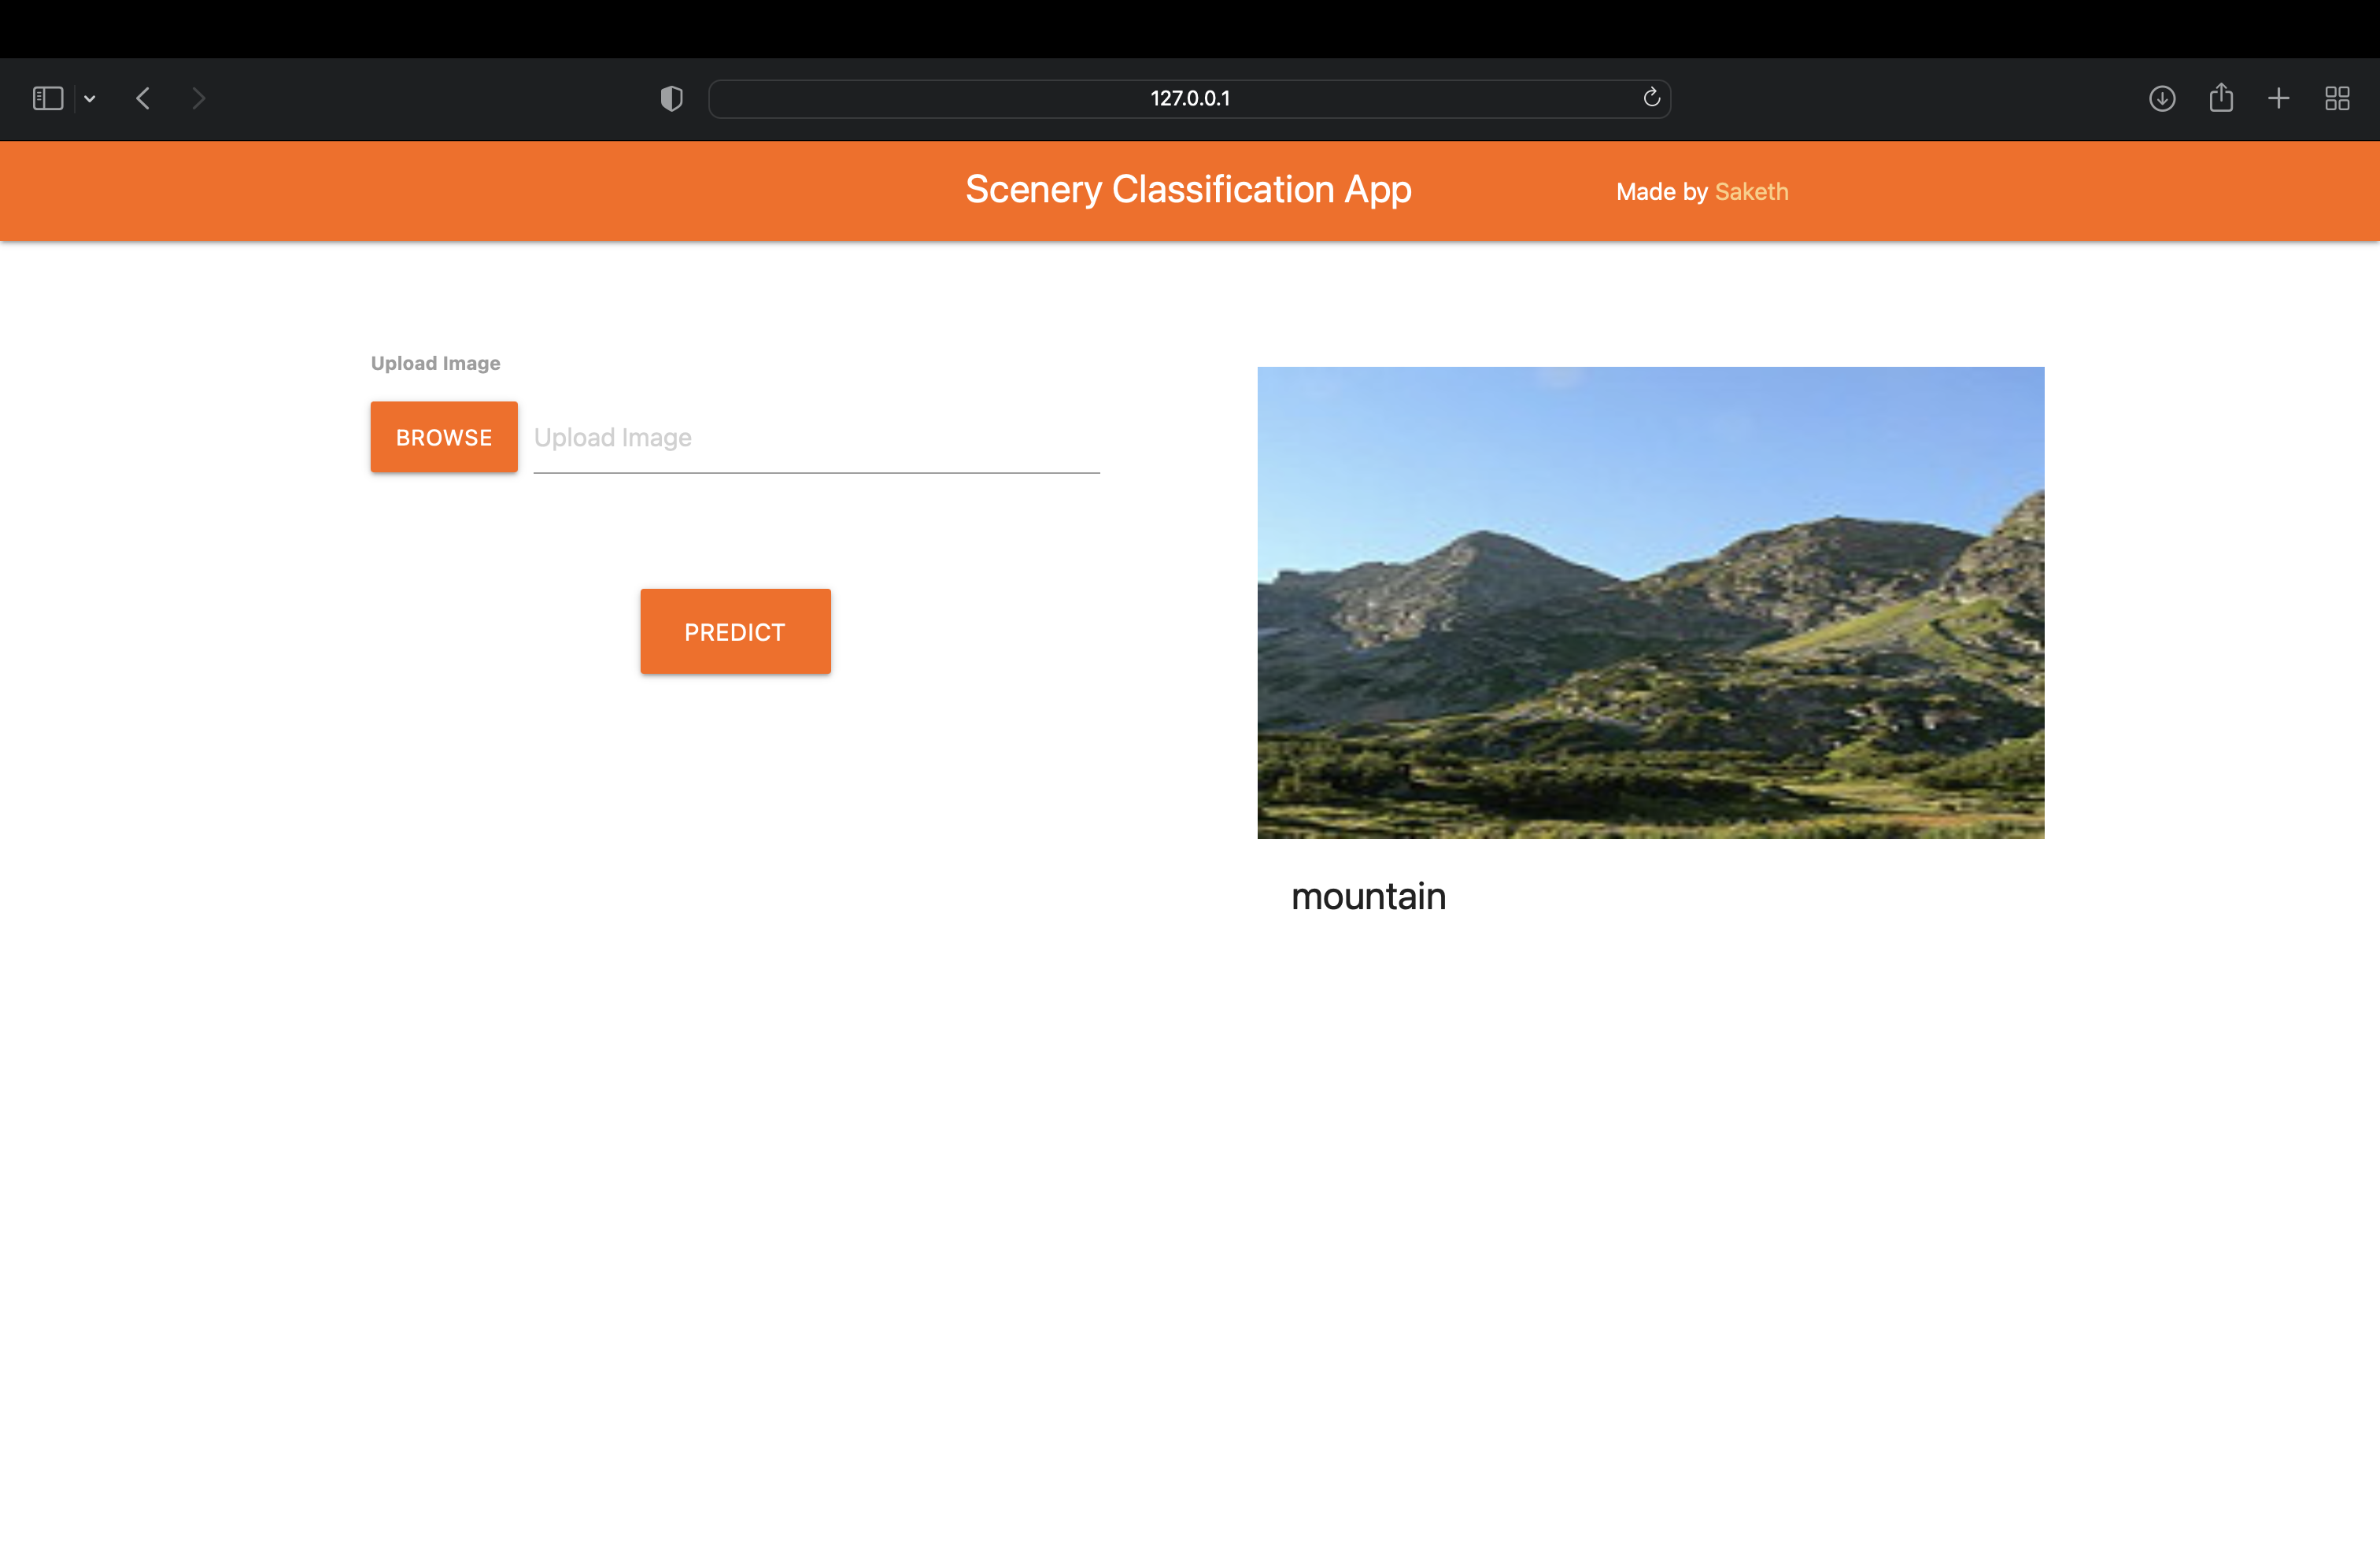Click the mountain landscape preview image
Image resolution: width=2380 pixels, height=1546 pixels.
click(1650, 602)
